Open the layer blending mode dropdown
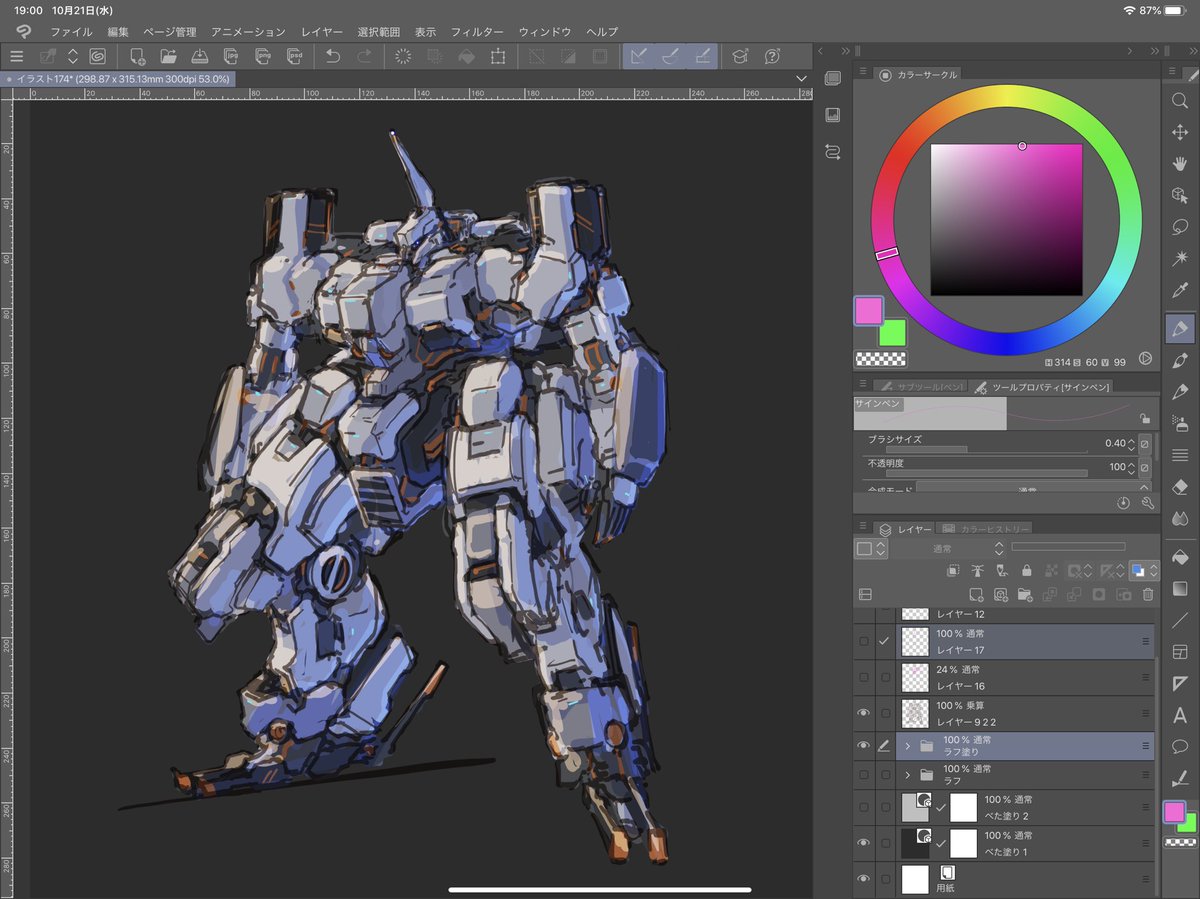 point(944,548)
